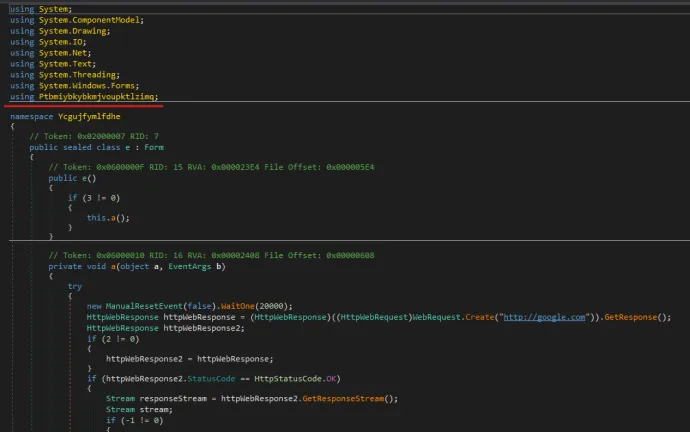
Task: Click System.IO in using directives
Action: click(x=60, y=42)
